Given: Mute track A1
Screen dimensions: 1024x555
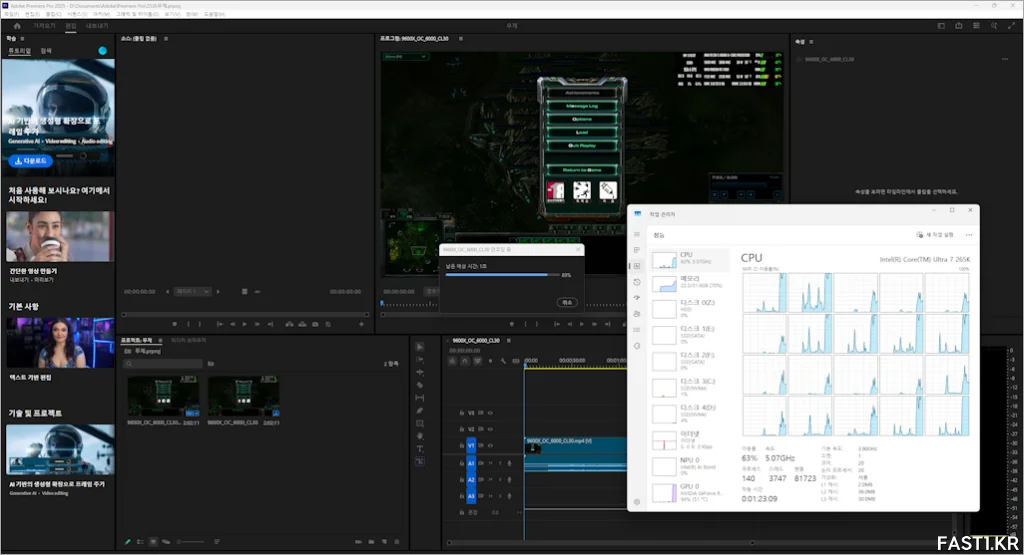Looking at the screenshot, I should (490, 463).
